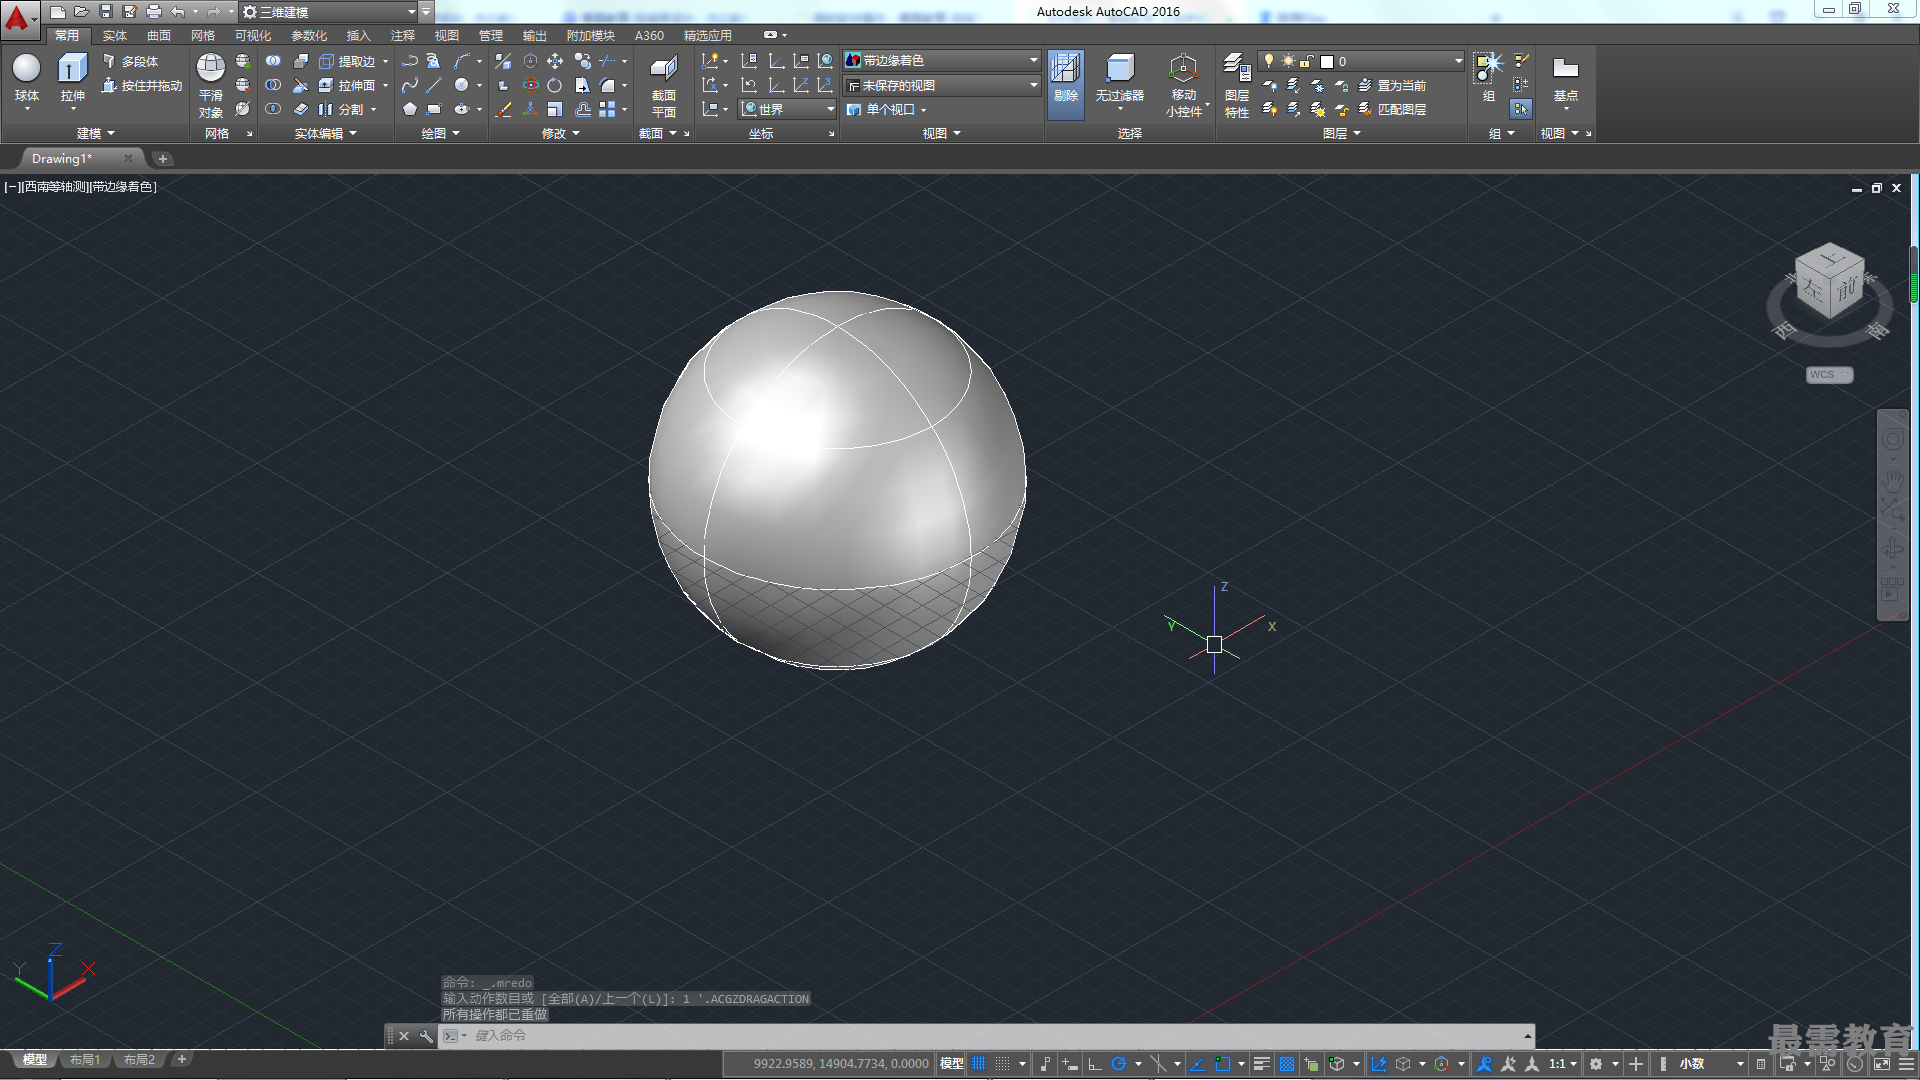
Task: Click viewport label controls [西南等轴测]
Action: pyautogui.click(x=55, y=187)
